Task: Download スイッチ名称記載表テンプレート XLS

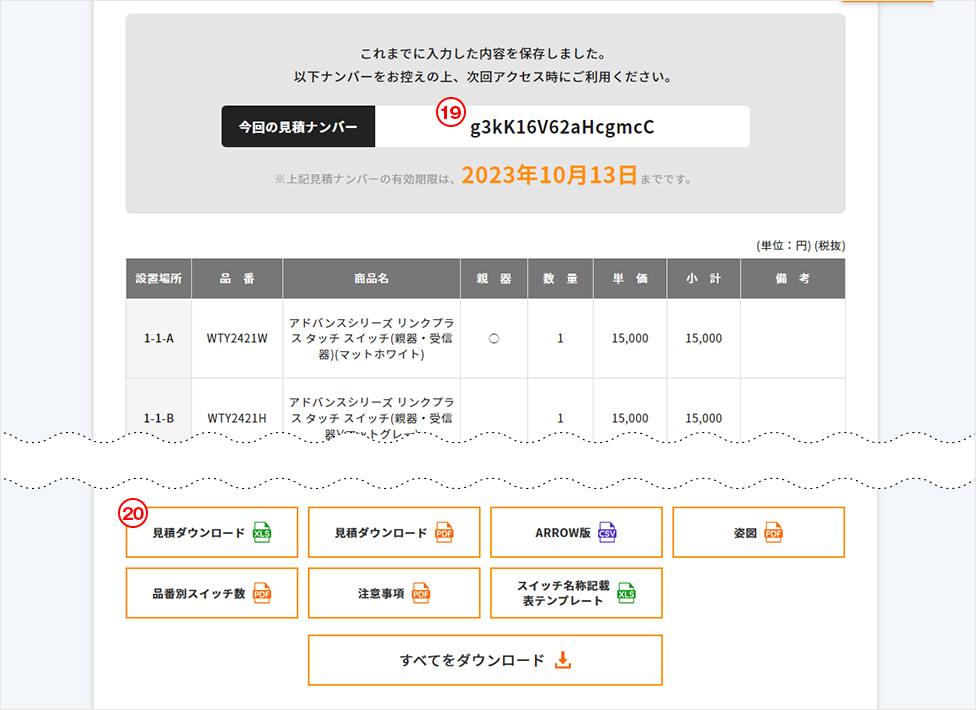Action: [x=576, y=593]
